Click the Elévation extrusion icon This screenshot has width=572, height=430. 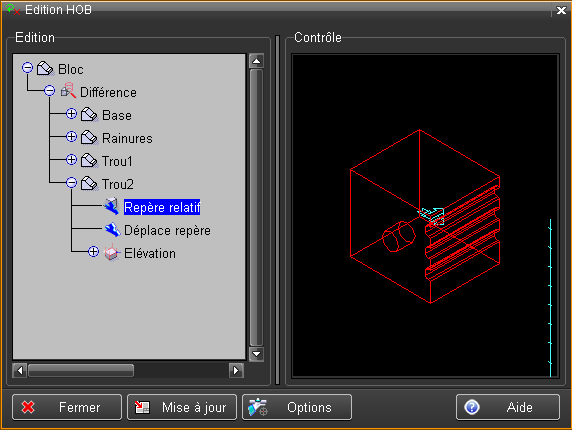(112, 253)
